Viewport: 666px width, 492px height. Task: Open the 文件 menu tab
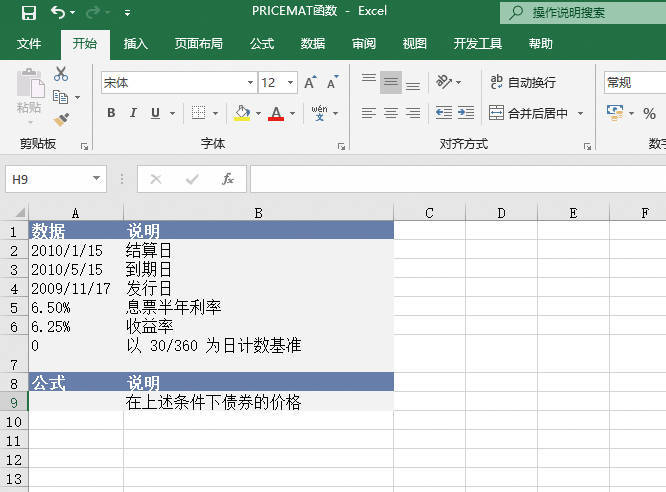point(29,44)
